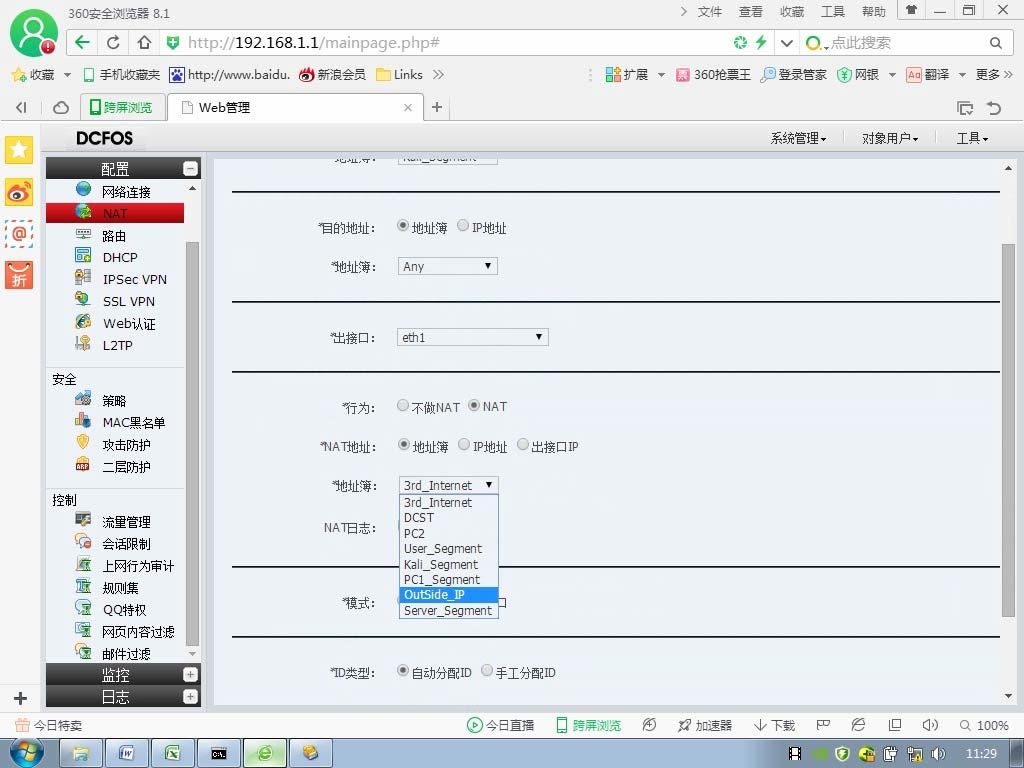Pick Kali_Segment from the address list
Image resolution: width=1024 pixels, height=768 pixels.
(x=449, y=564)
